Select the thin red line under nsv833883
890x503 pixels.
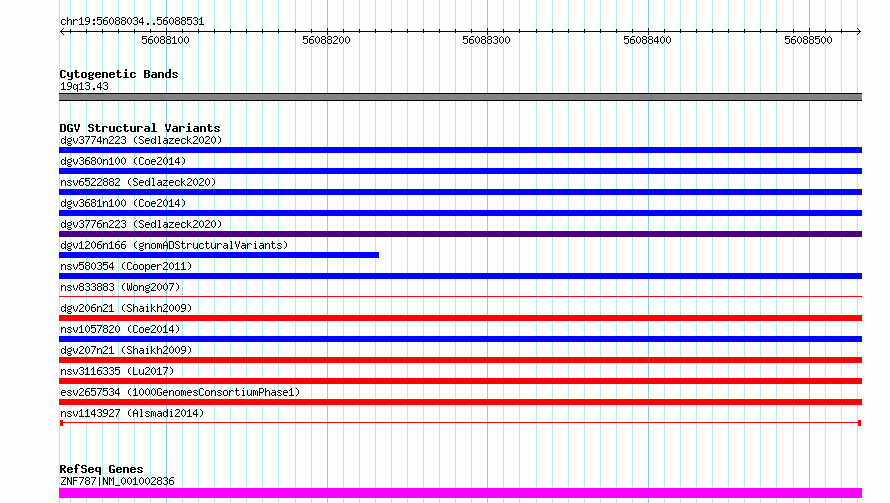pos(460,296)
